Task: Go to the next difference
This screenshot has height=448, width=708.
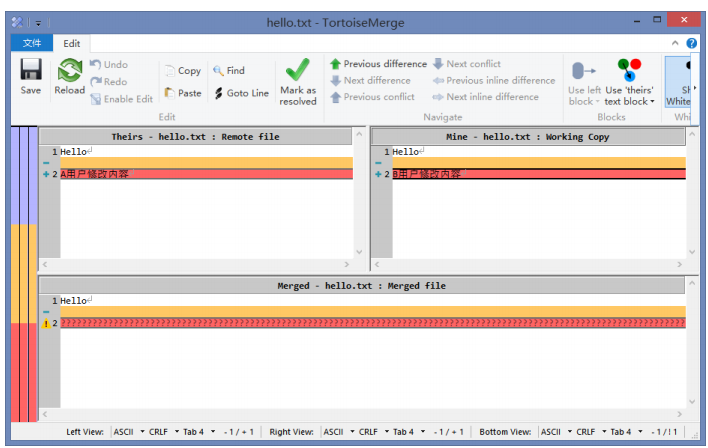Action: 371,80
